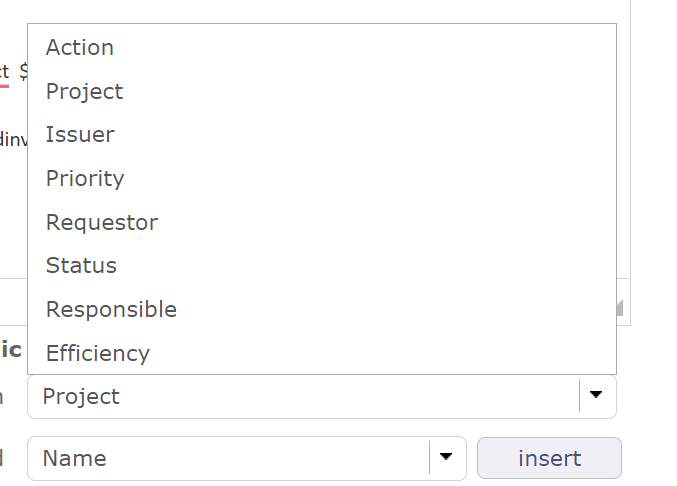Choose the Project option in the open list
The height and width of the screenshot is (486, 677).
(85, 92)
